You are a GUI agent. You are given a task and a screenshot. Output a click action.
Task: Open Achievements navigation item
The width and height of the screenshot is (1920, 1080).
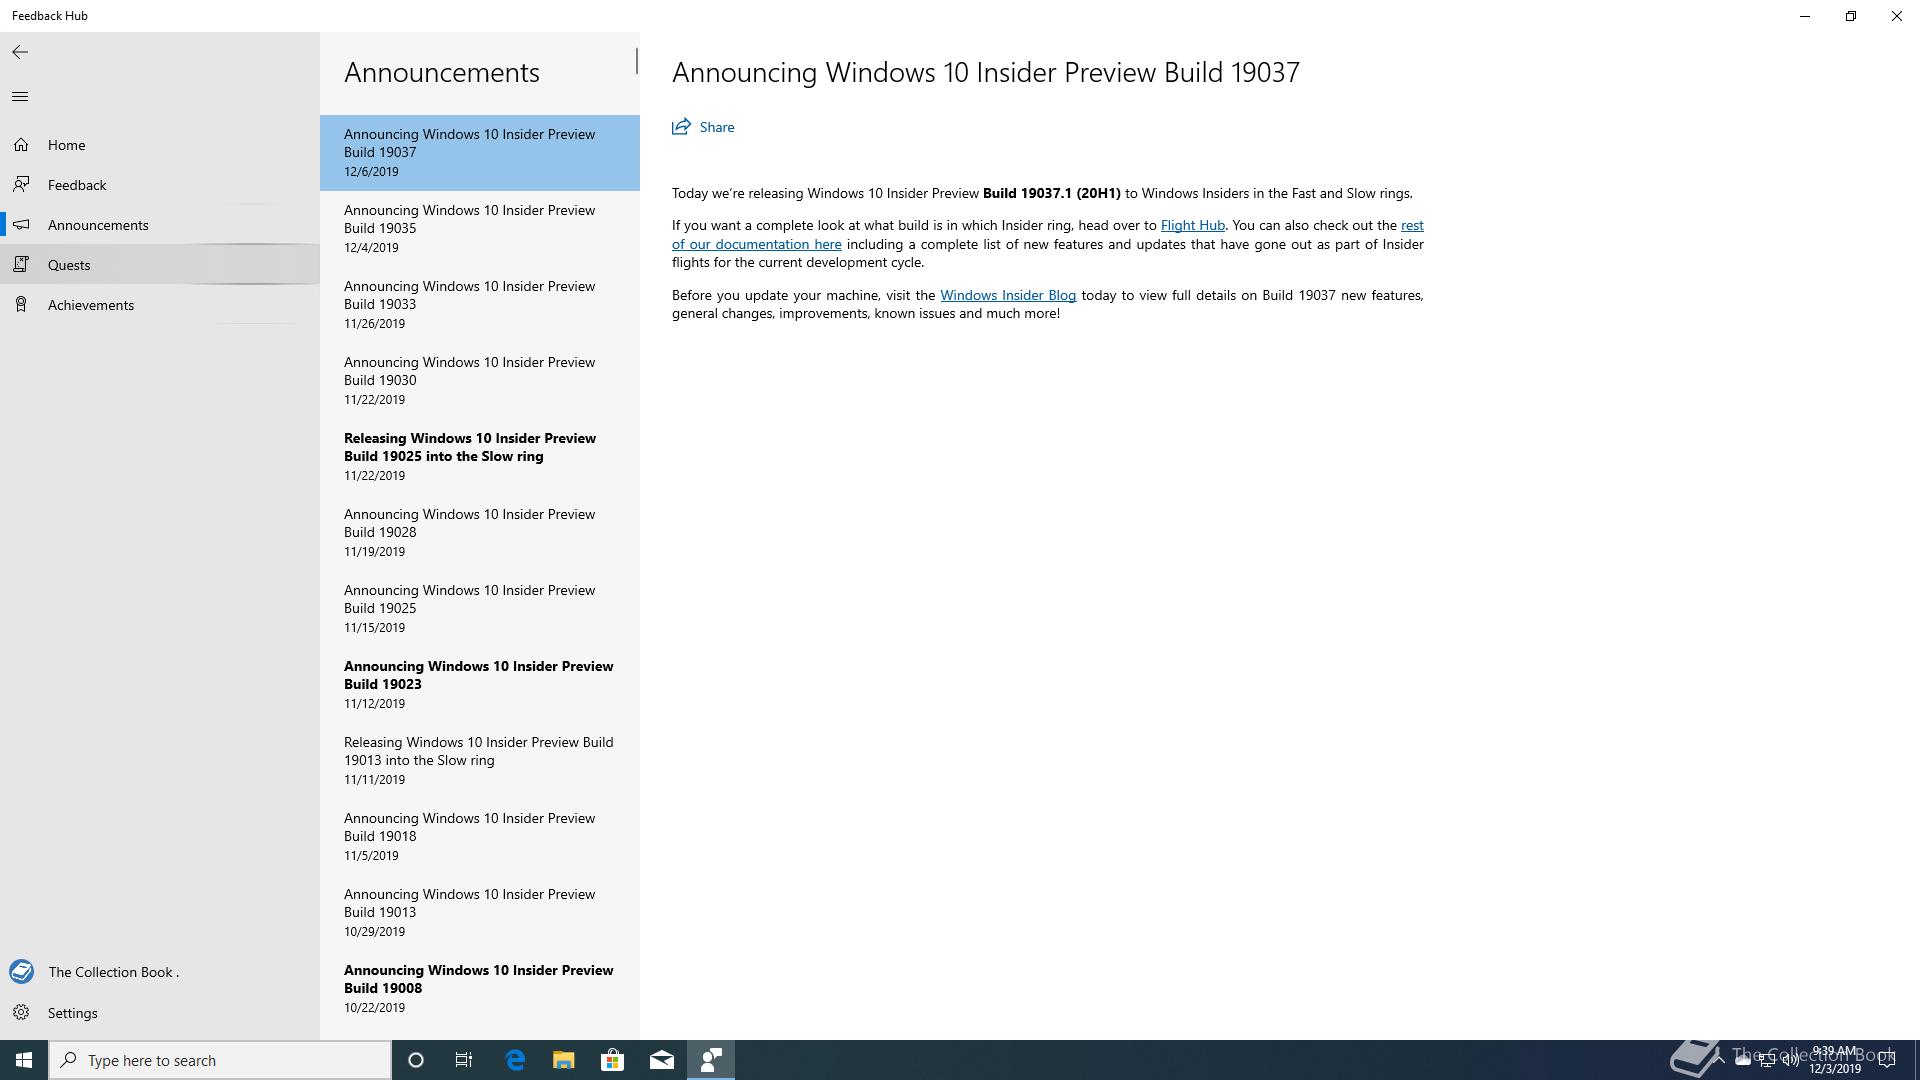160,305
